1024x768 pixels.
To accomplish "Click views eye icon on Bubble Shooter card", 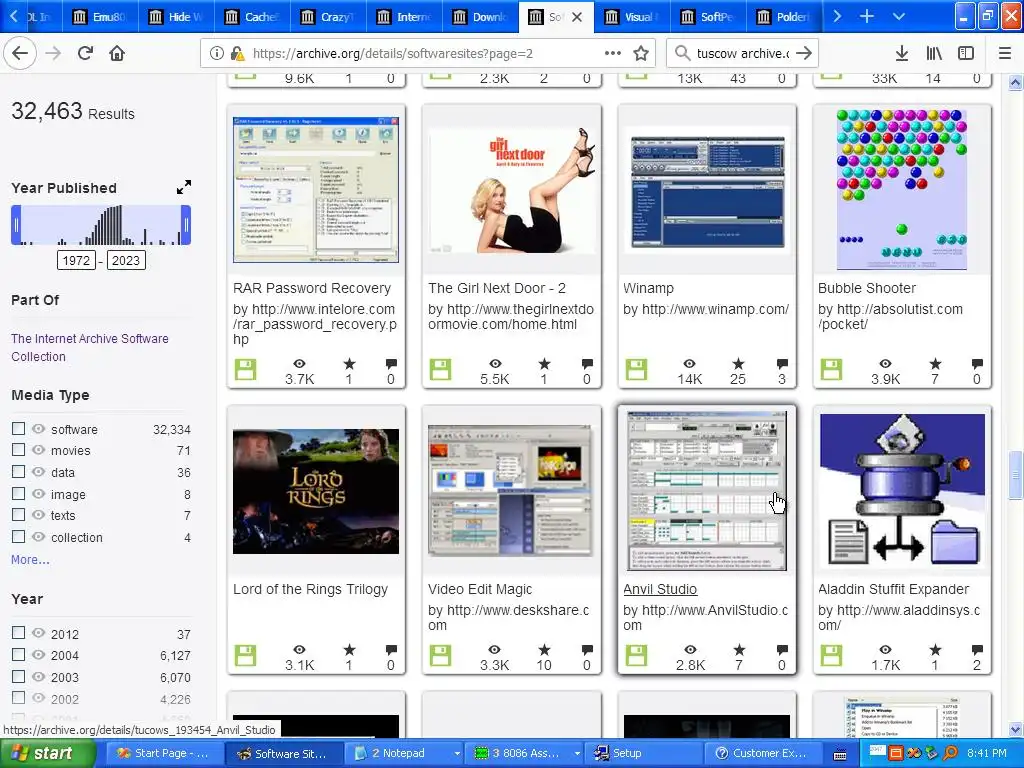I will coord(885,364).
